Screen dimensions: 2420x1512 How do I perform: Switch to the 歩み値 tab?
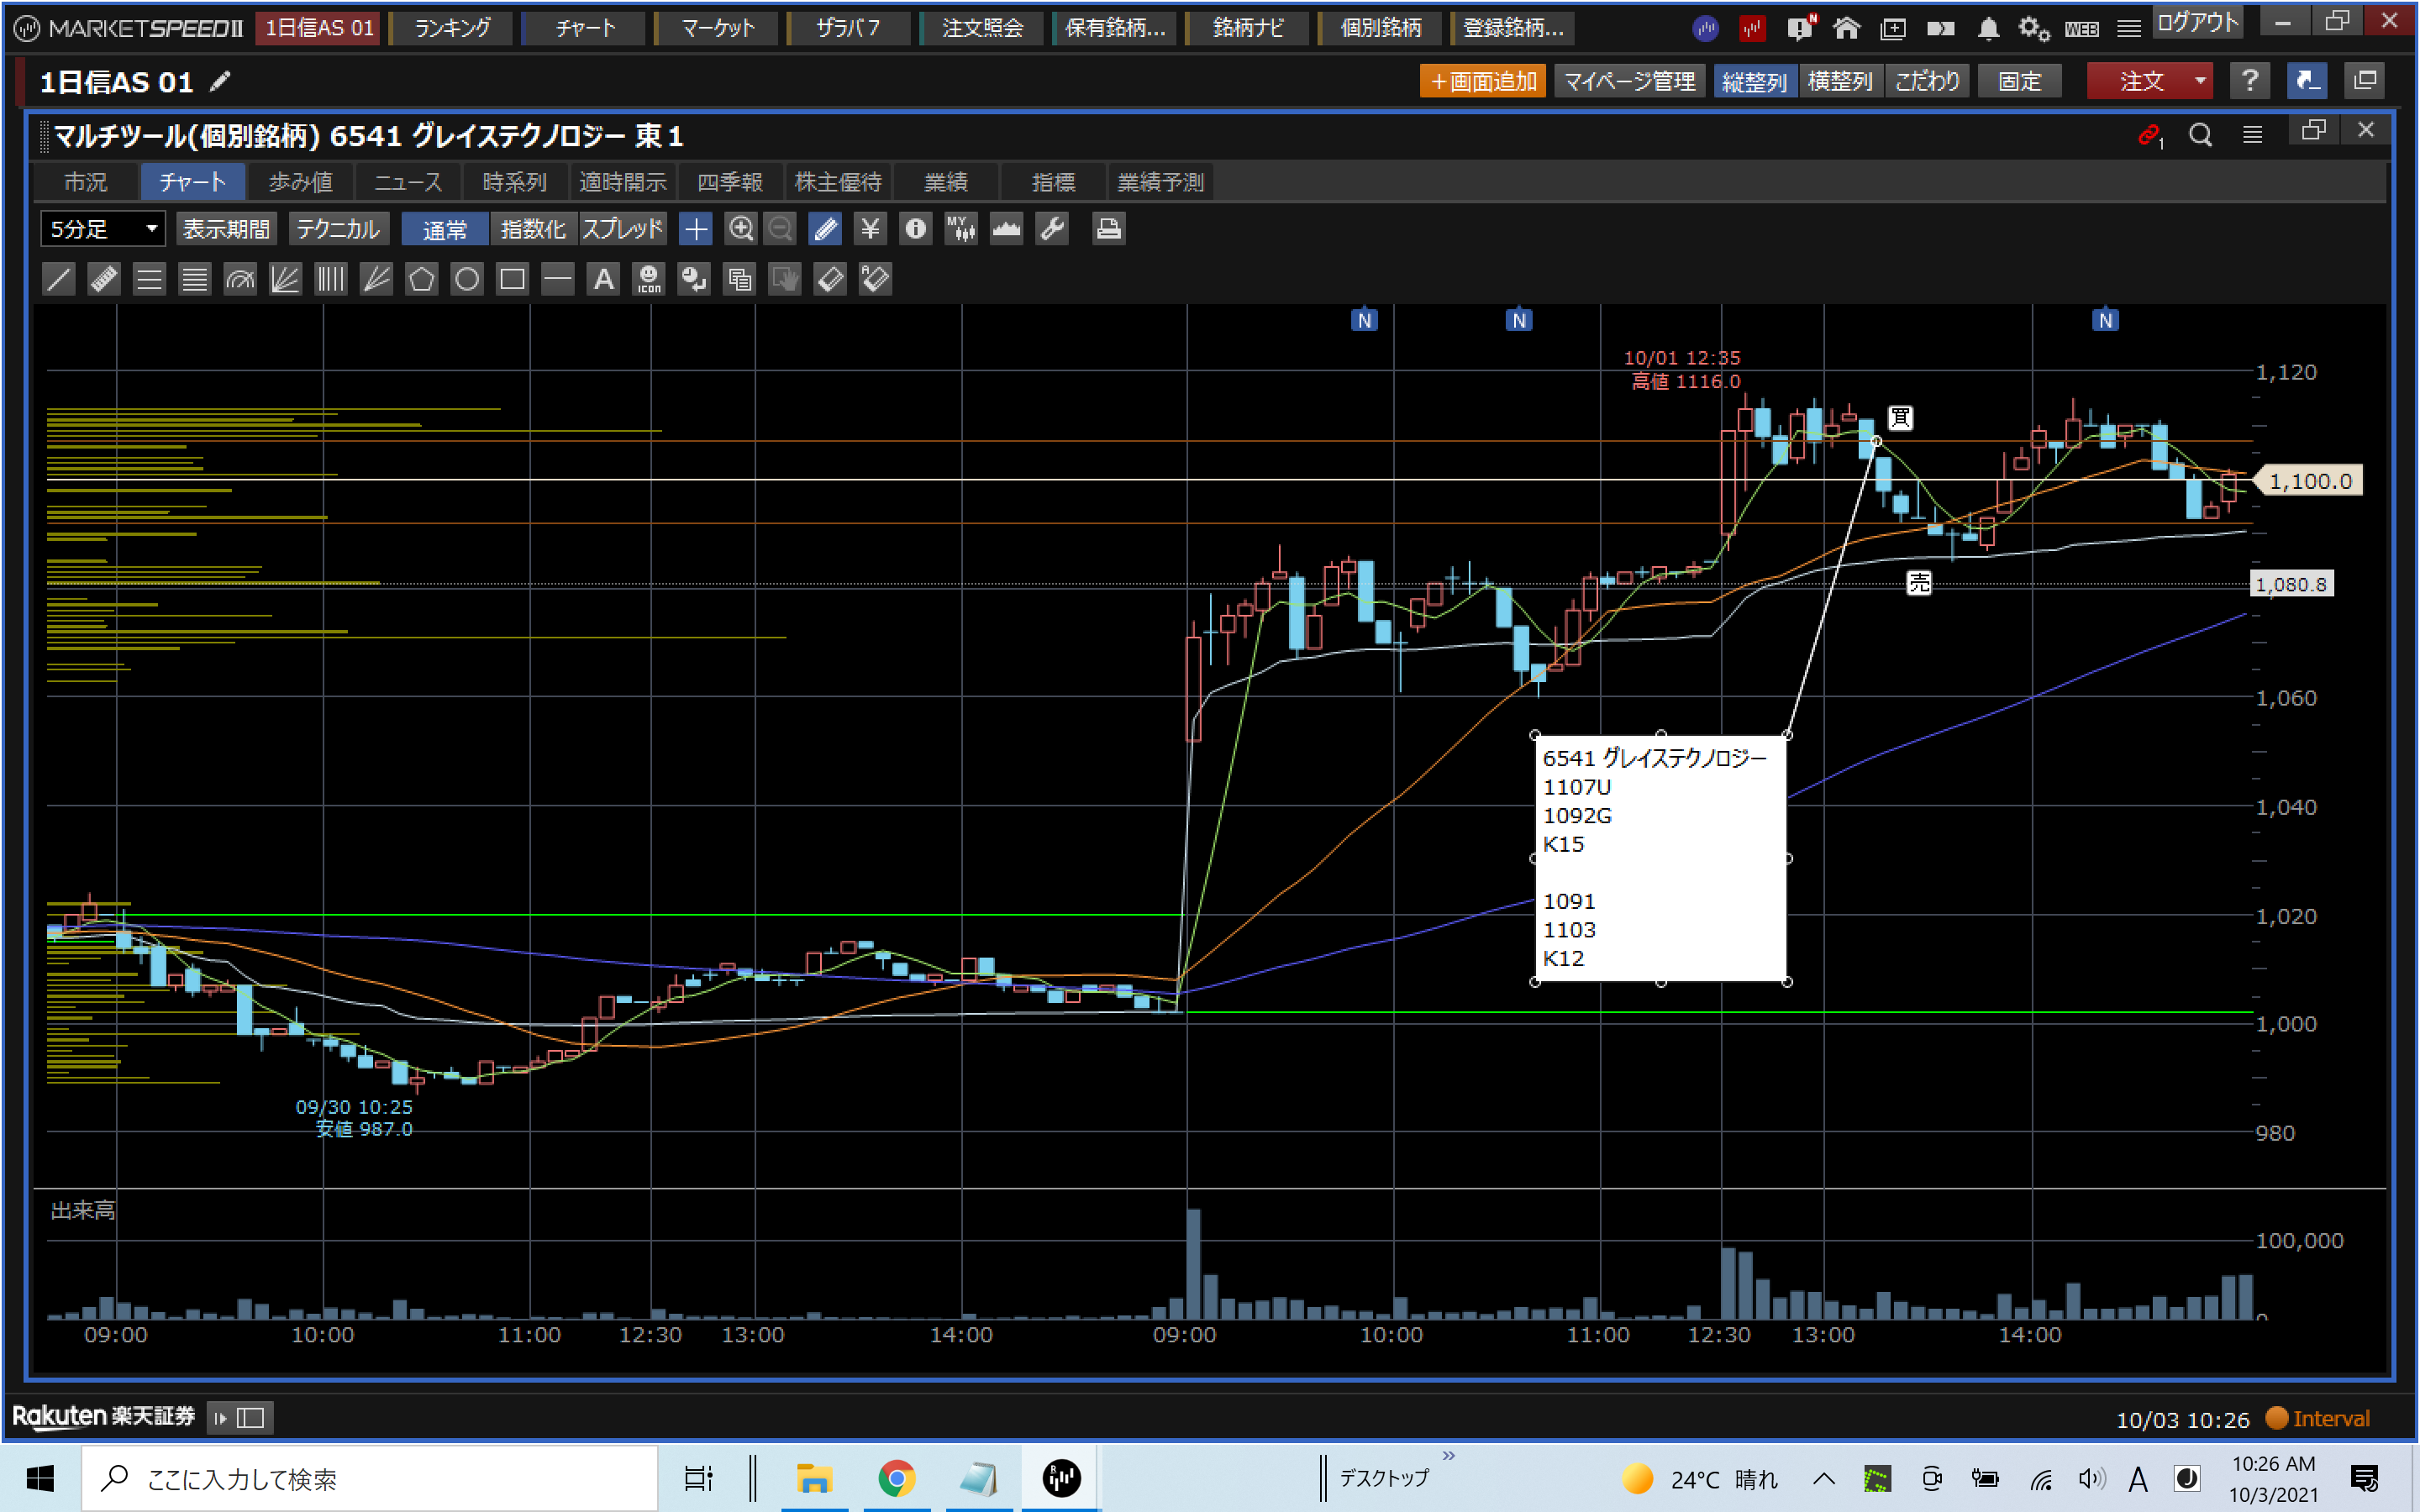(x=300, y=182)
